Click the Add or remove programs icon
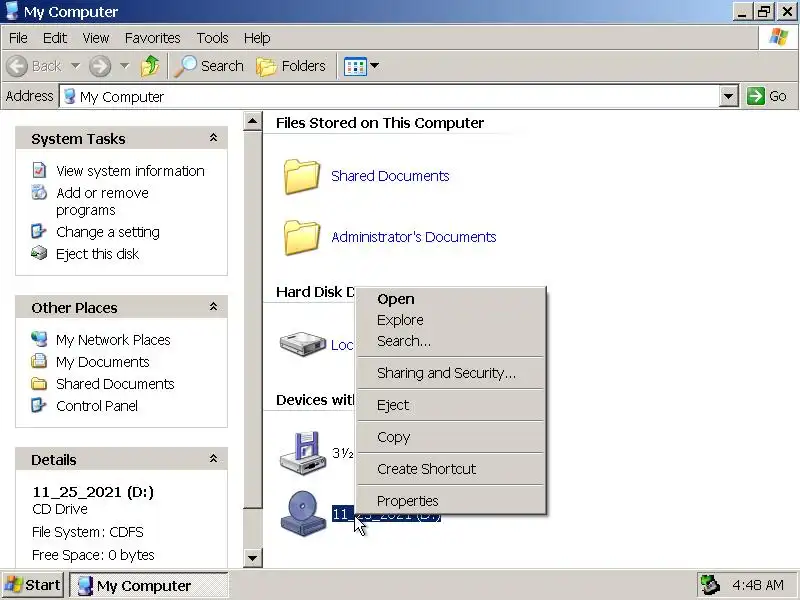The image size is (800, 600). pos(39,192)
